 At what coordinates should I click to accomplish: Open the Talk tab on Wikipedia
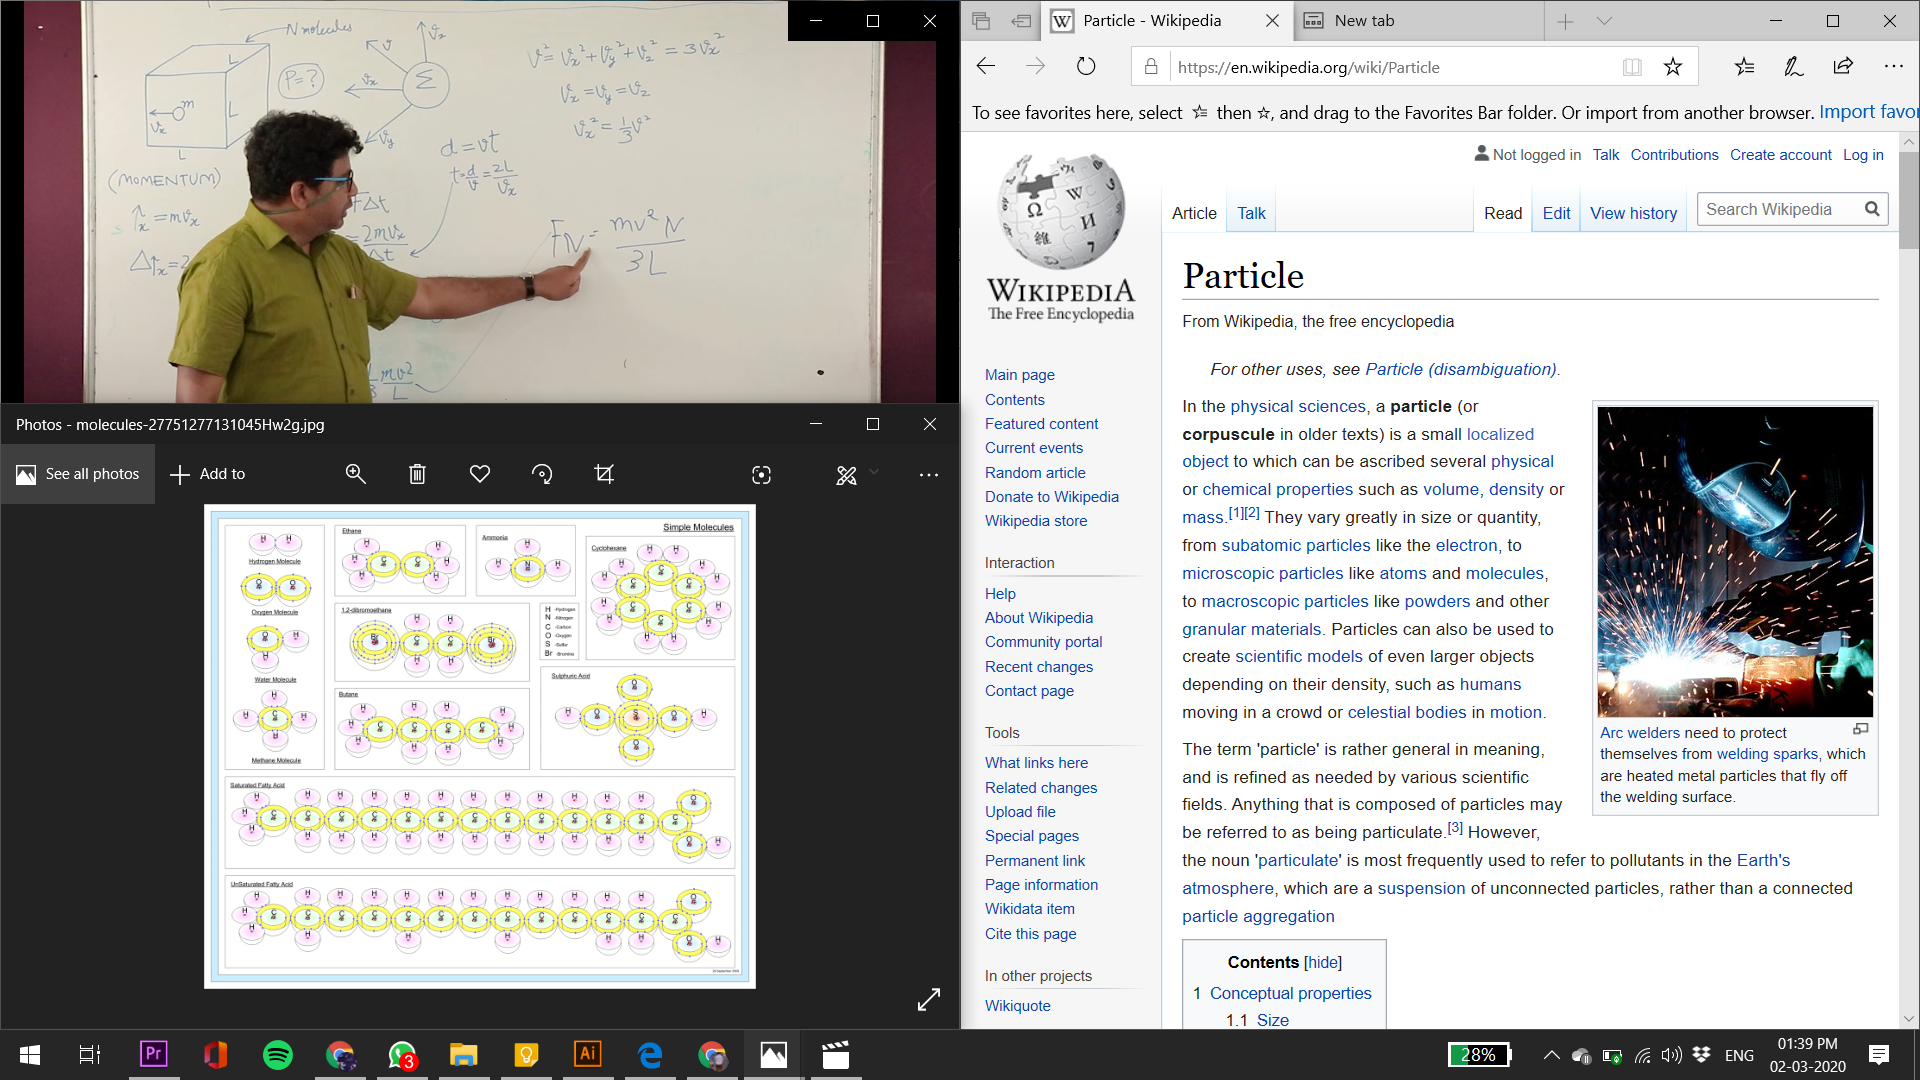(x=1251, y=213)
